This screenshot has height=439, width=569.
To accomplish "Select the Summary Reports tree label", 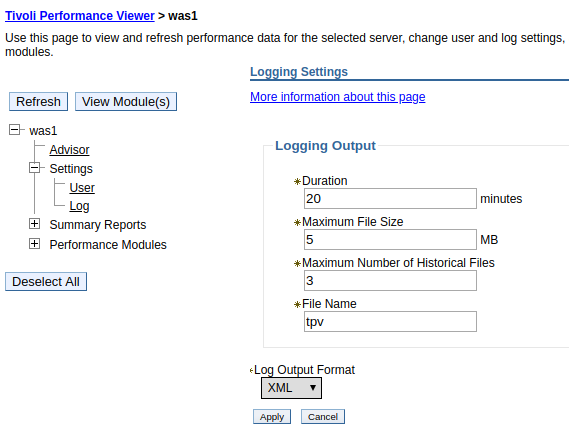I will 98,225.
